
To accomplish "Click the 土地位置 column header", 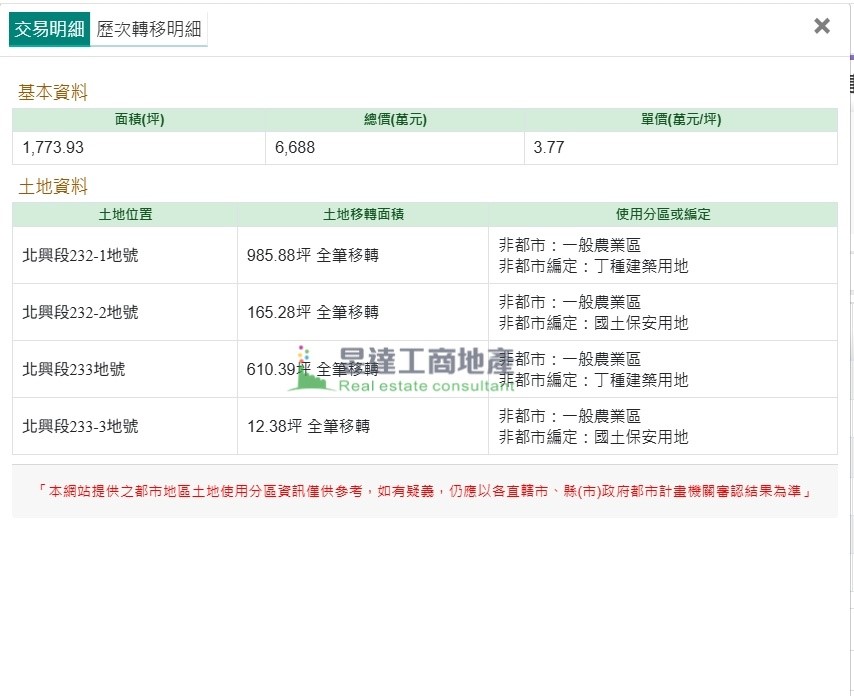I will pyautogui.click(x=125, y=214).
